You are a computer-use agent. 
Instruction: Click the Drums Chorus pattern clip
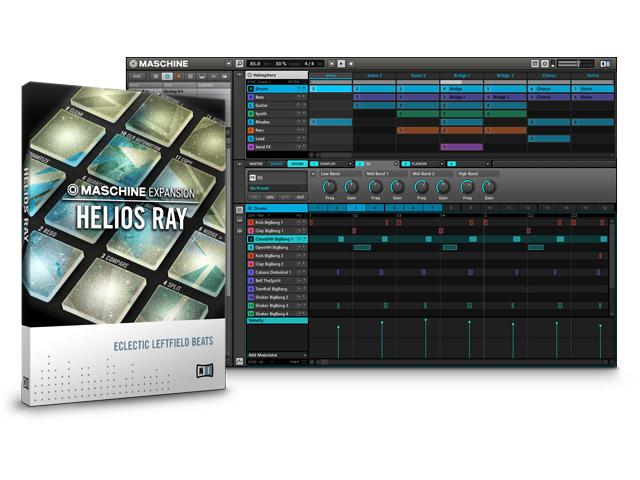pyautogui.click(x=549, y=89)
